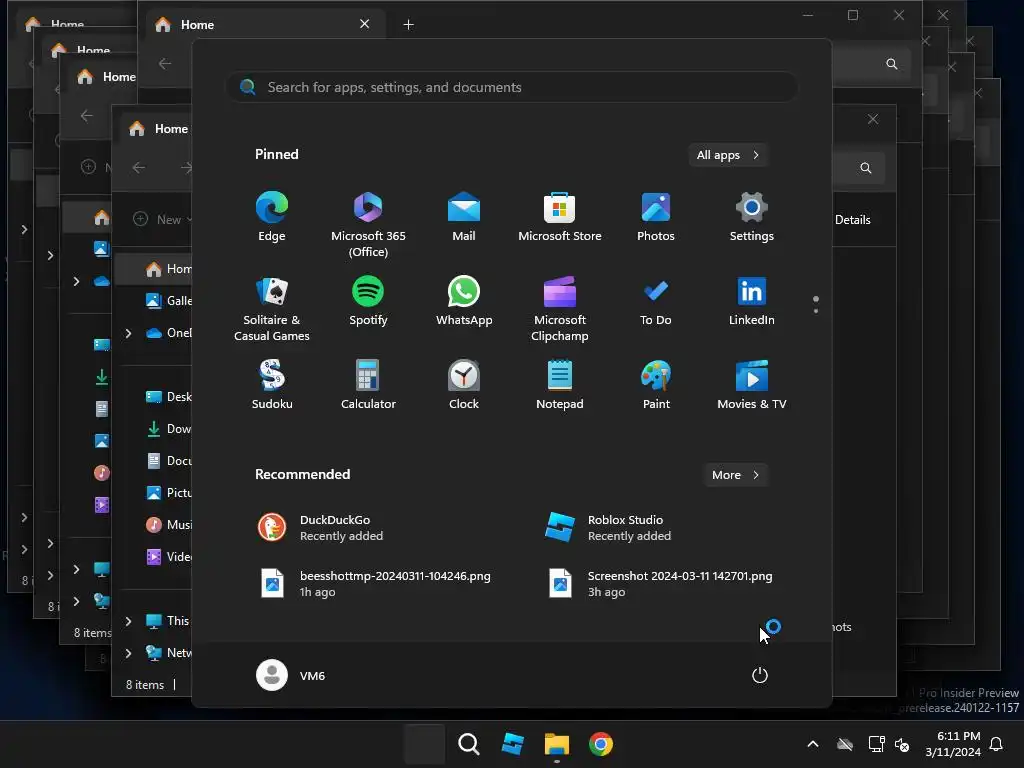Open More recommended items
Viewport: 1024px width, 768px height.
click(x=735, y=475)
